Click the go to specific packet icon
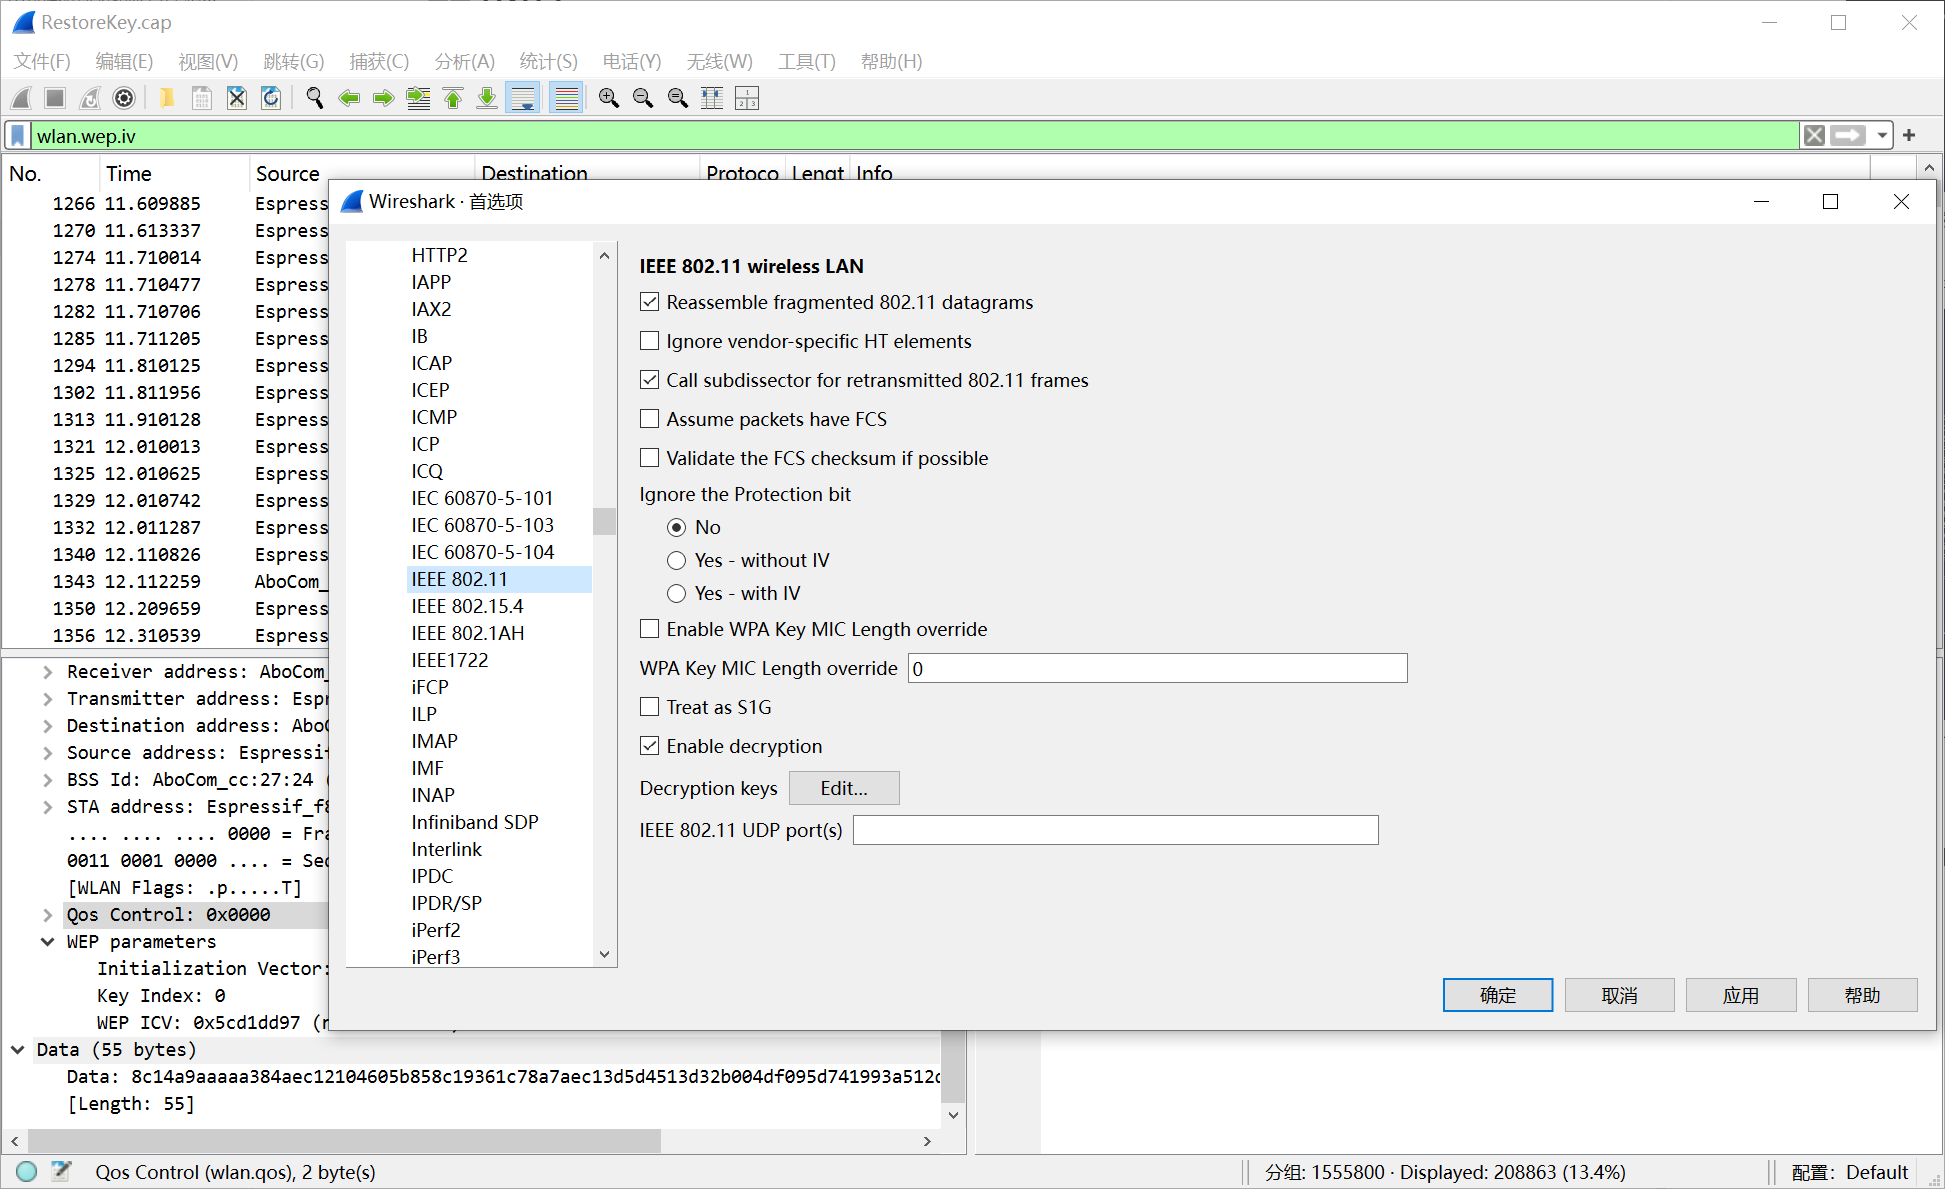The image size is (1945, 1189). (x=418, y=98)
